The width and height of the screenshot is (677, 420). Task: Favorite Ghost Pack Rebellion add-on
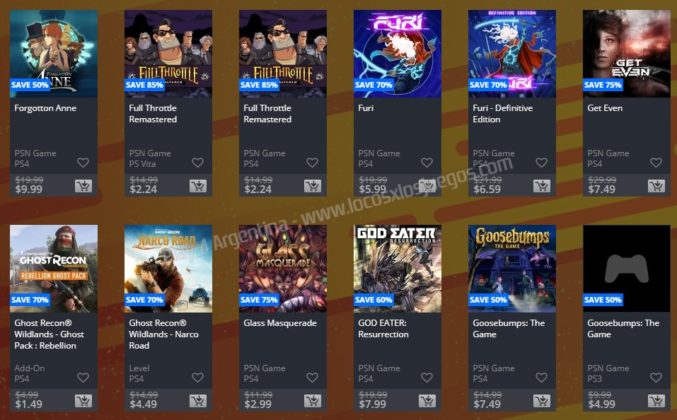pyautogui.click(x=83, y=378)
